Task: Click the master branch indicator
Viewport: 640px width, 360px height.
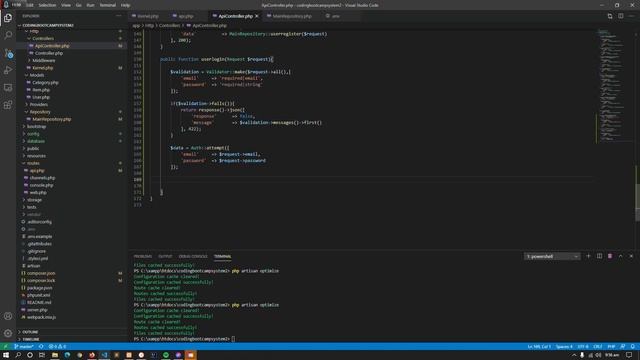Action: (x=24, y=346)
